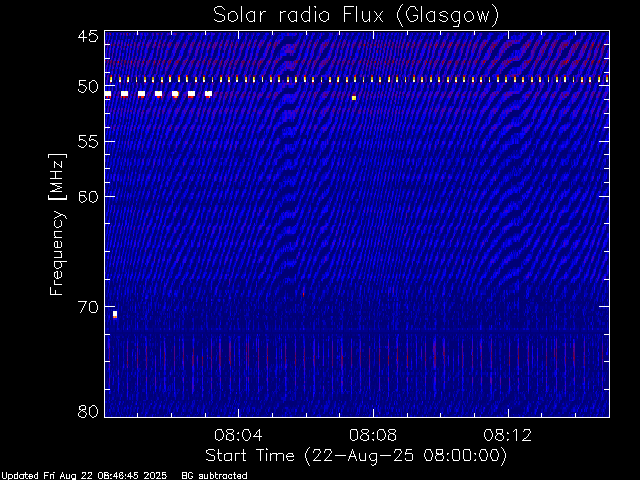Click the isolated yellow spot near 08:07
Viewport: 640px width, 480px height.
pos(354,98)
